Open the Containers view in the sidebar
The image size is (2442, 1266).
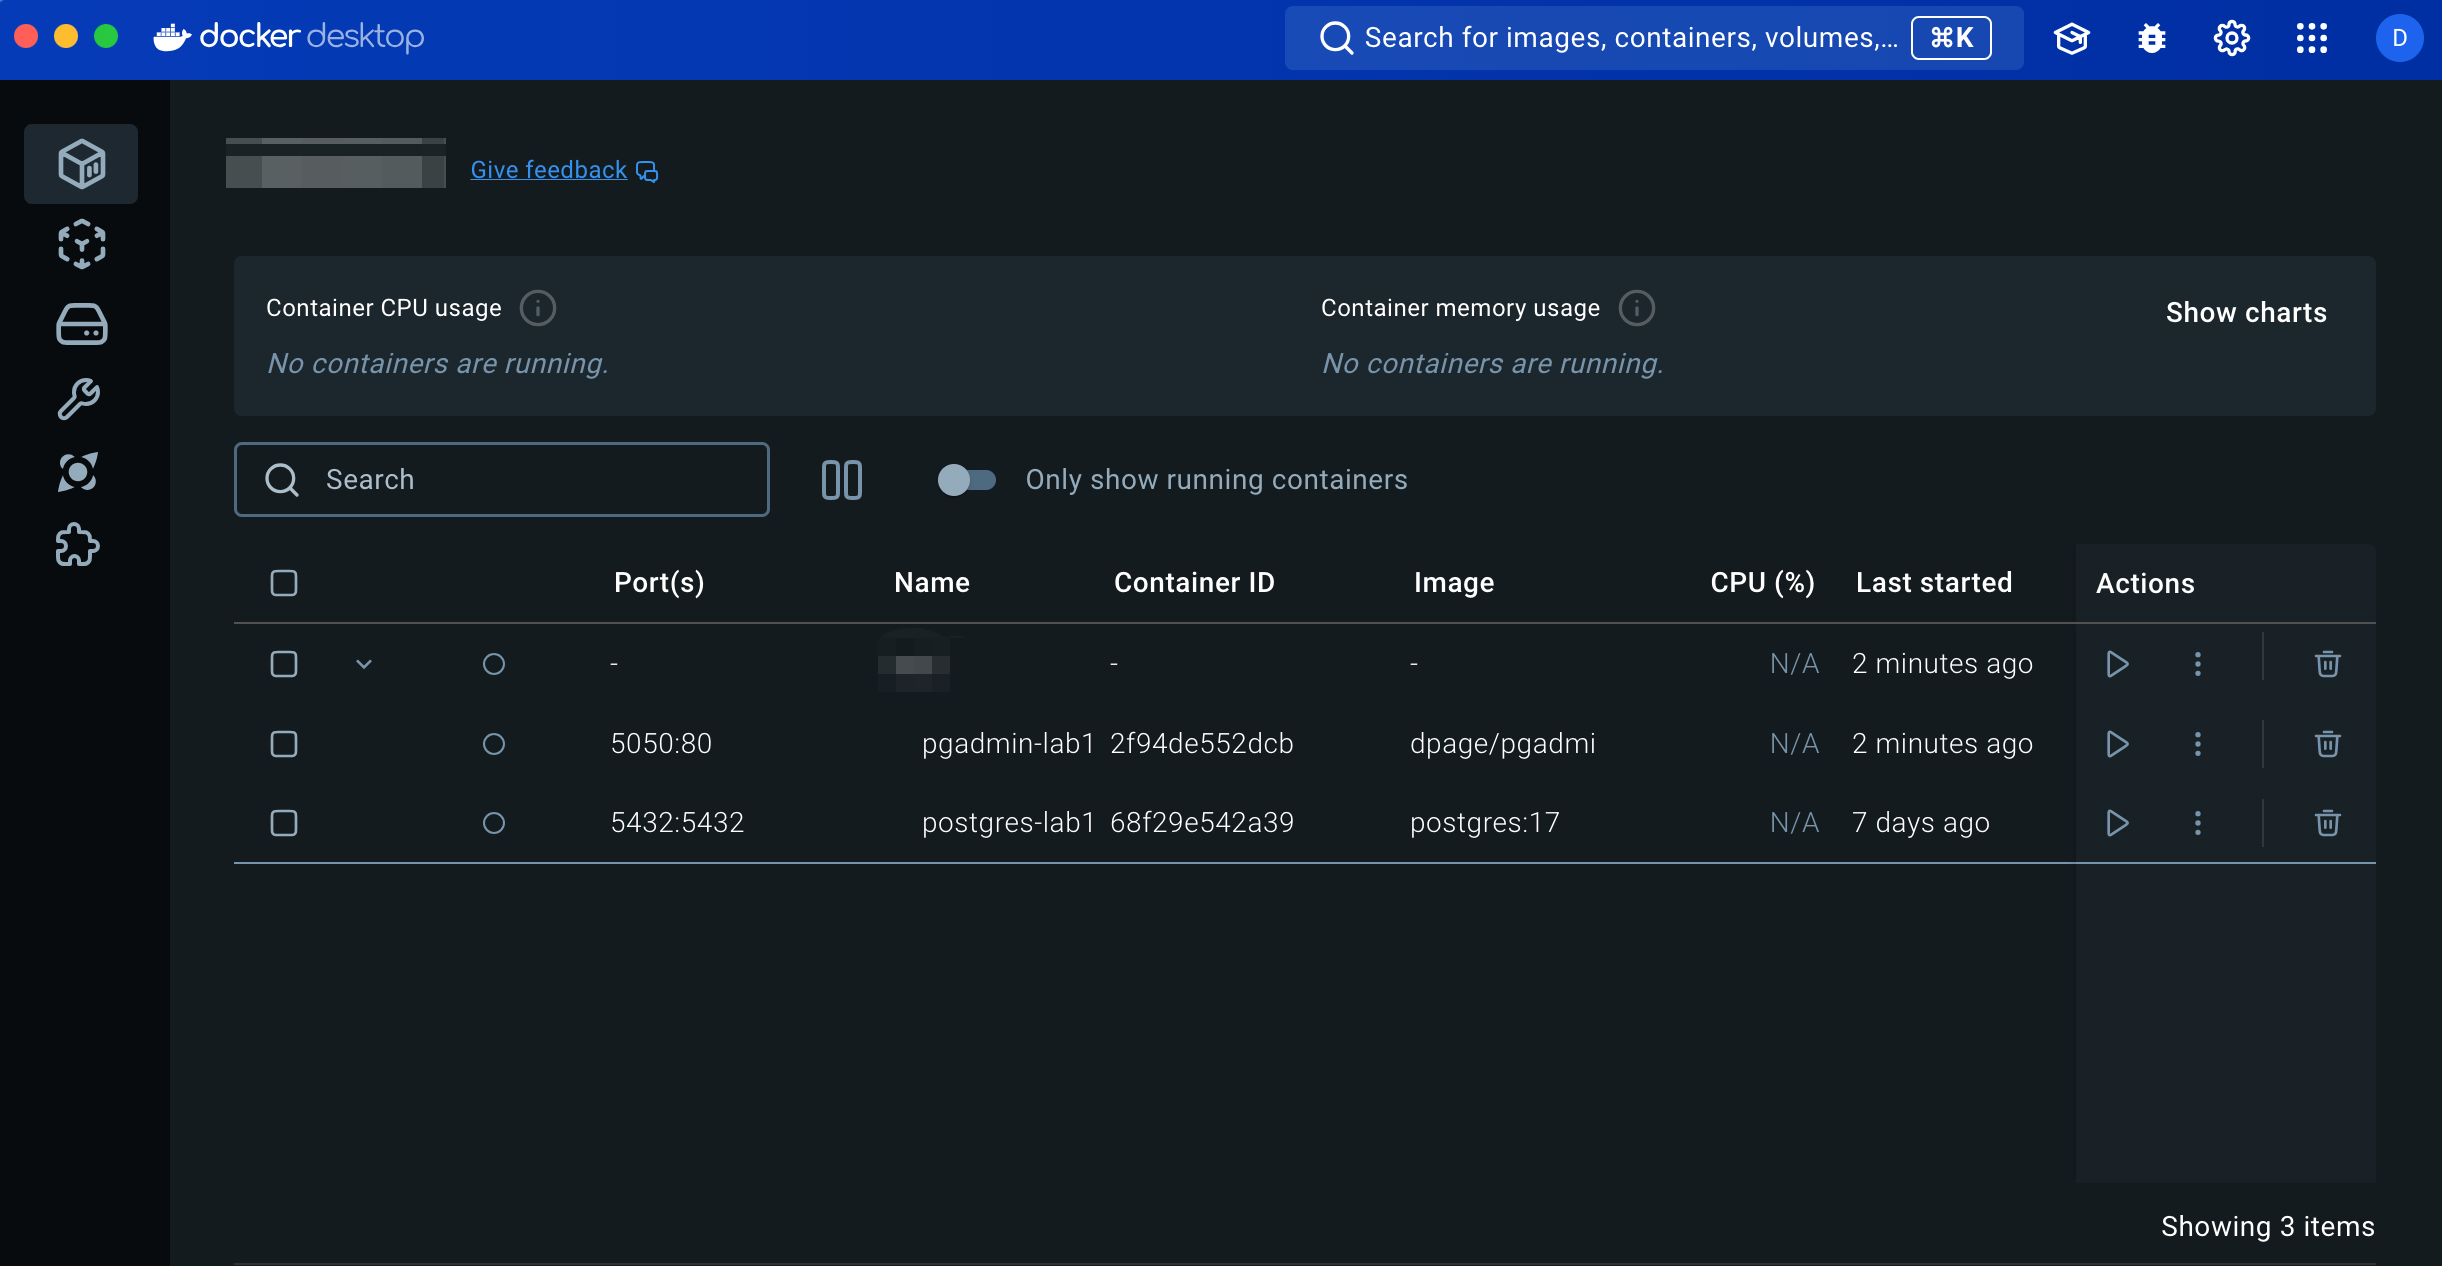tap(81, 164)
